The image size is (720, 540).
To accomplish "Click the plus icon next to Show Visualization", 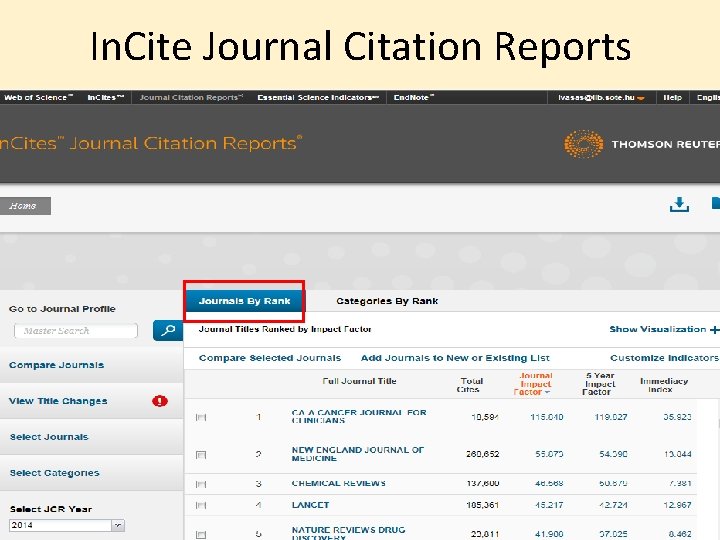I will point(714,330).
